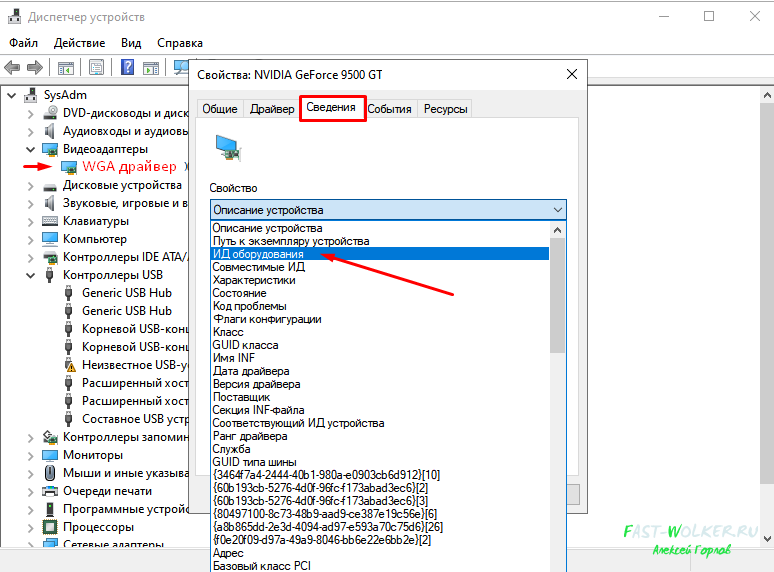The height and width of the screenshot is (572, 774).
Task: Expand the Клавиатуры category
Action: [31, 222]
